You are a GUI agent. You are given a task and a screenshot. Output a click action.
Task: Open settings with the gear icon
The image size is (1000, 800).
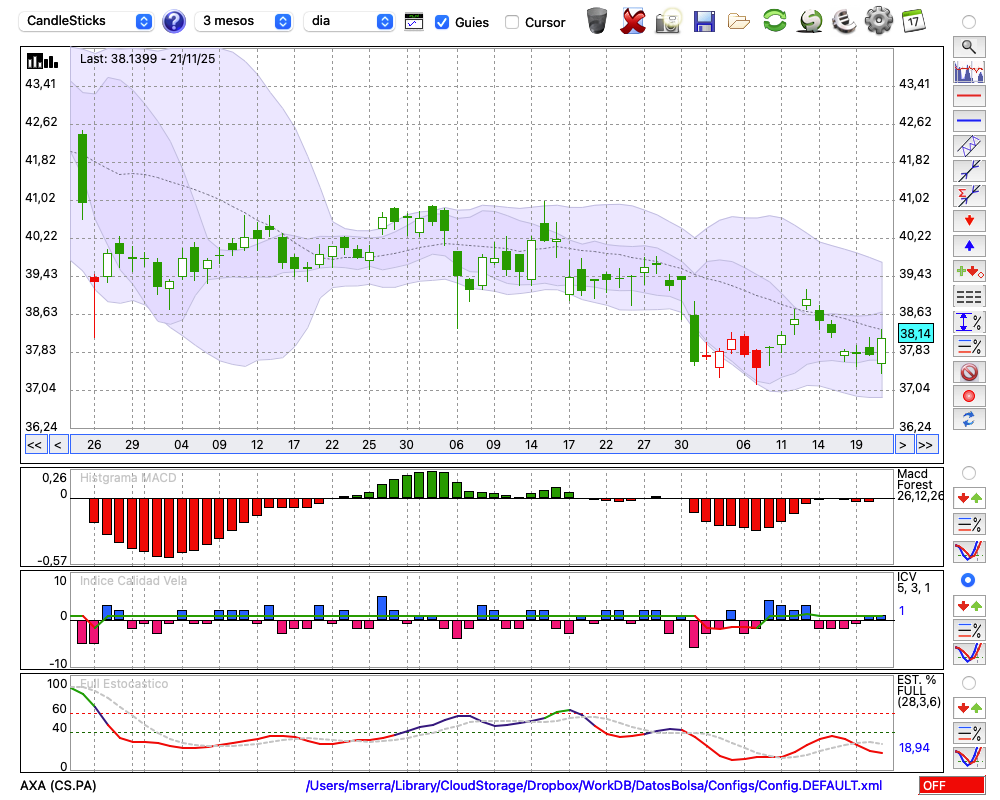(x=879, y=21)
